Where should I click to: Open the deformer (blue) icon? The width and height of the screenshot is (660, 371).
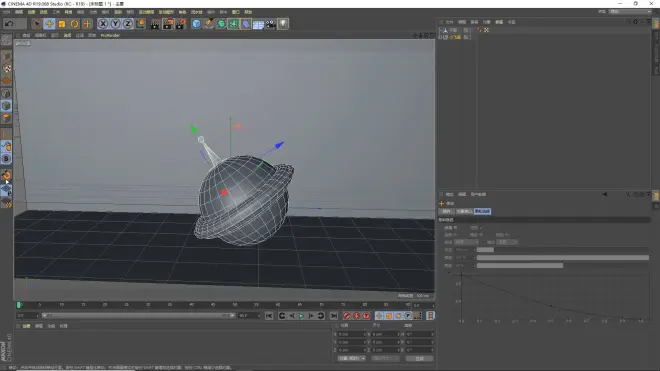coord(246,24)
